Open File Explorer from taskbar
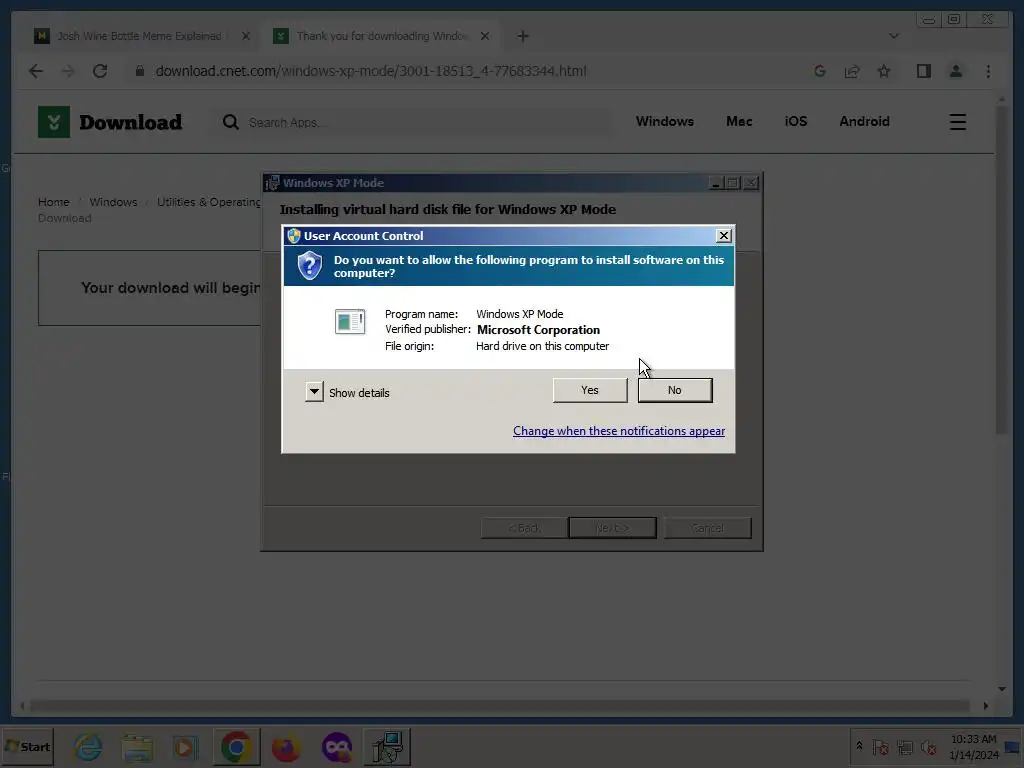Image resolution: width=1024 pixels, height=768 pixels. [137, 746]
